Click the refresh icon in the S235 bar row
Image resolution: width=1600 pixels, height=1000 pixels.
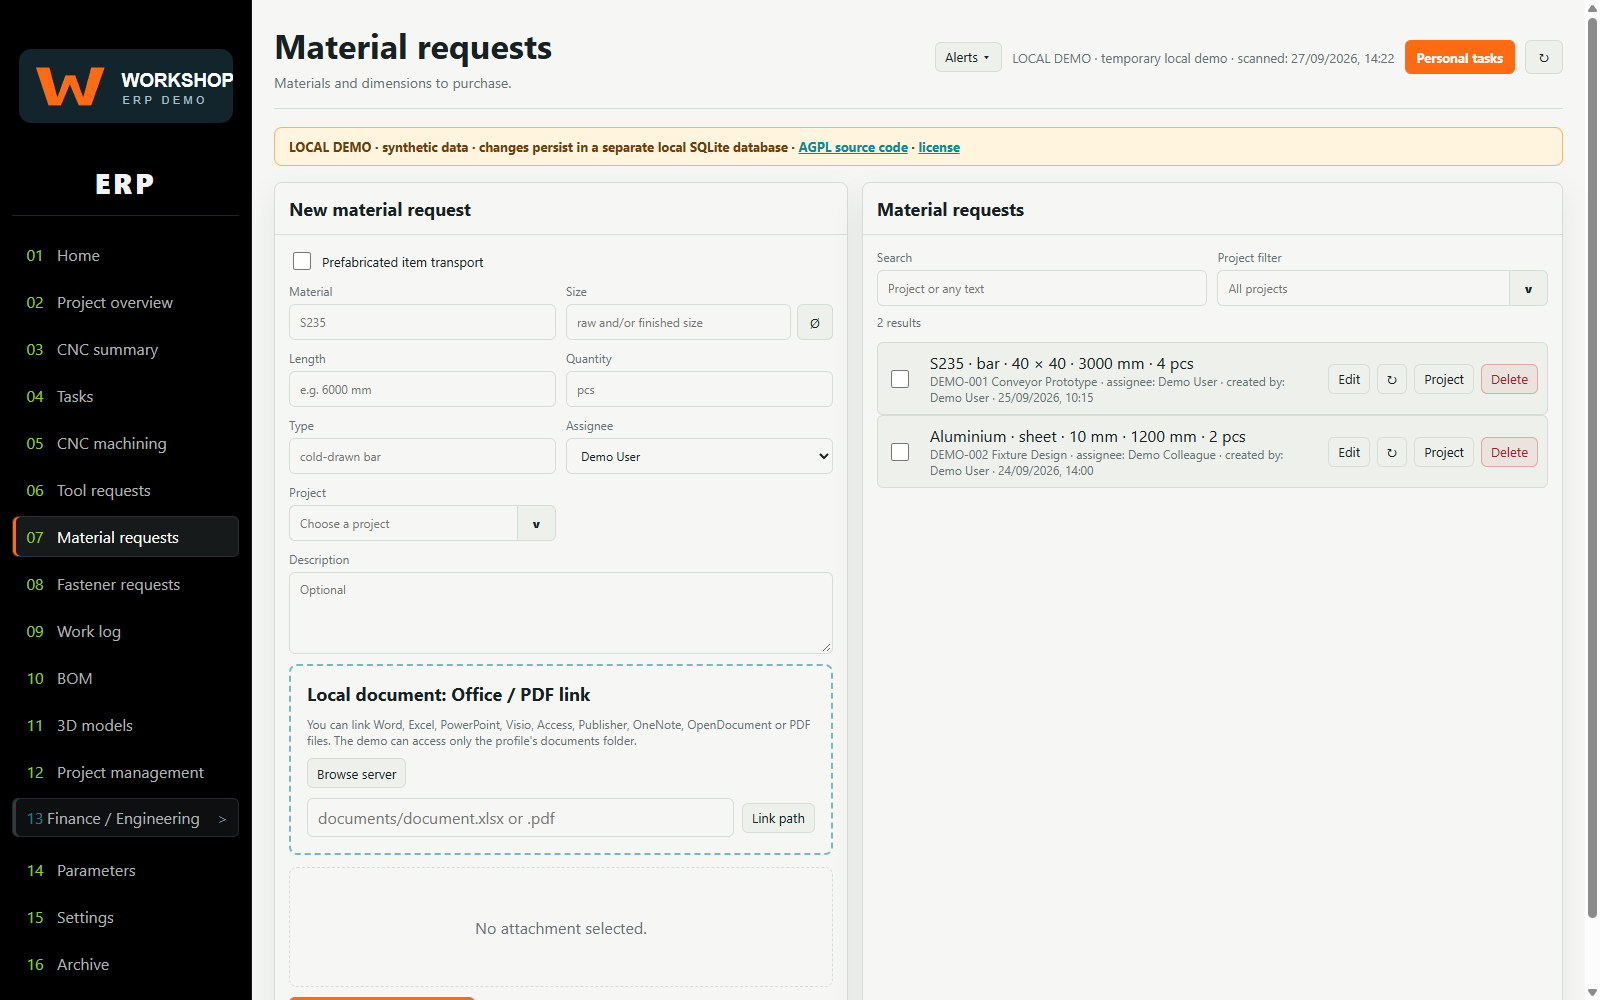(1391, 379)
